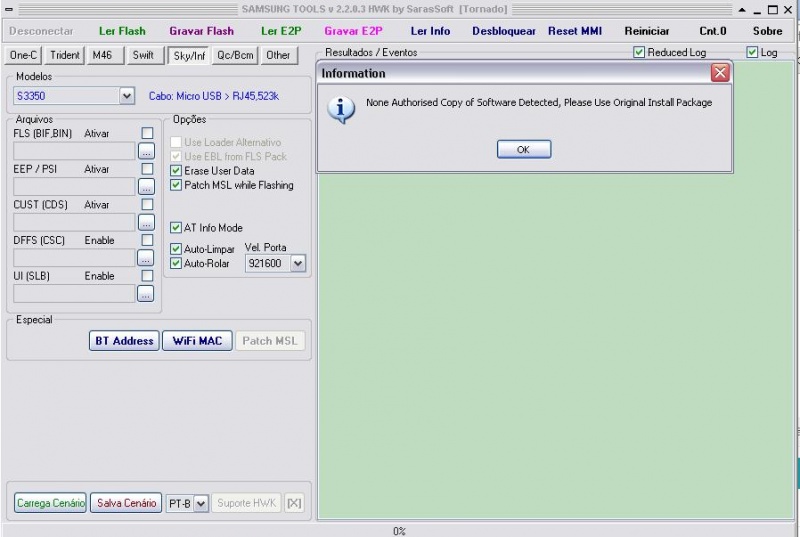
Task: Select the Swift tab
Action: [x=145, y=55]
